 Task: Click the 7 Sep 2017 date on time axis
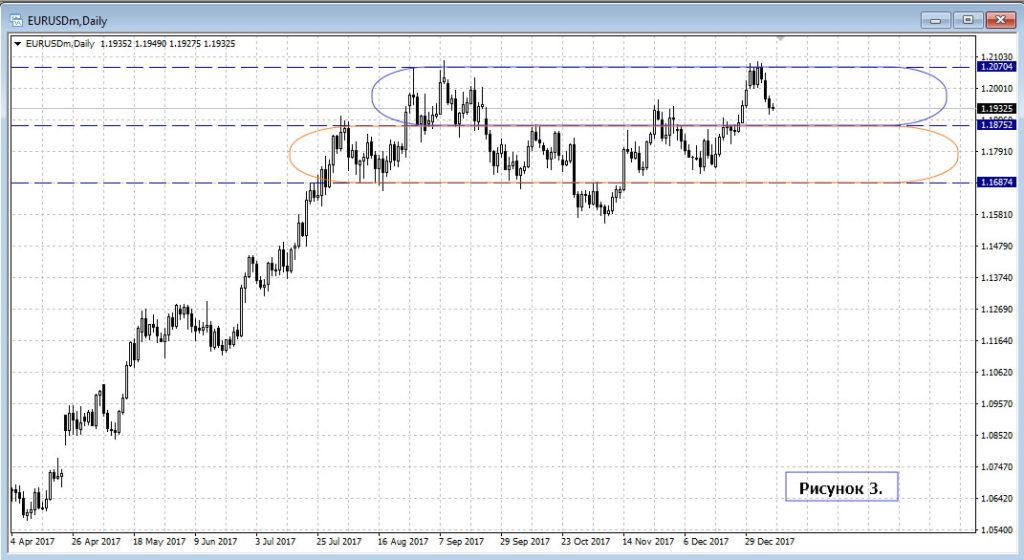pyautogui.click(x=463, y=542)
